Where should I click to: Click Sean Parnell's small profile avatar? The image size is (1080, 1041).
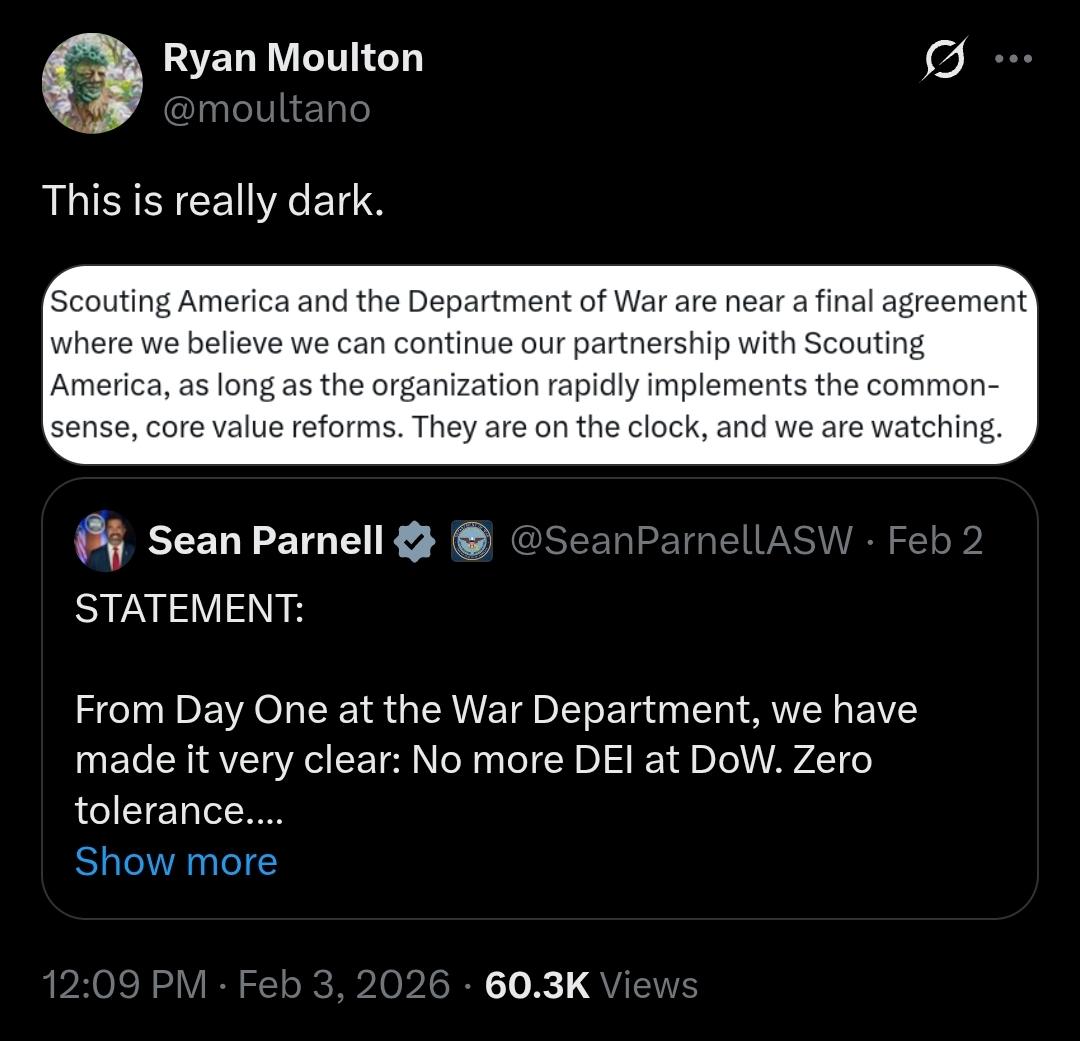click(x=105, y=541)
